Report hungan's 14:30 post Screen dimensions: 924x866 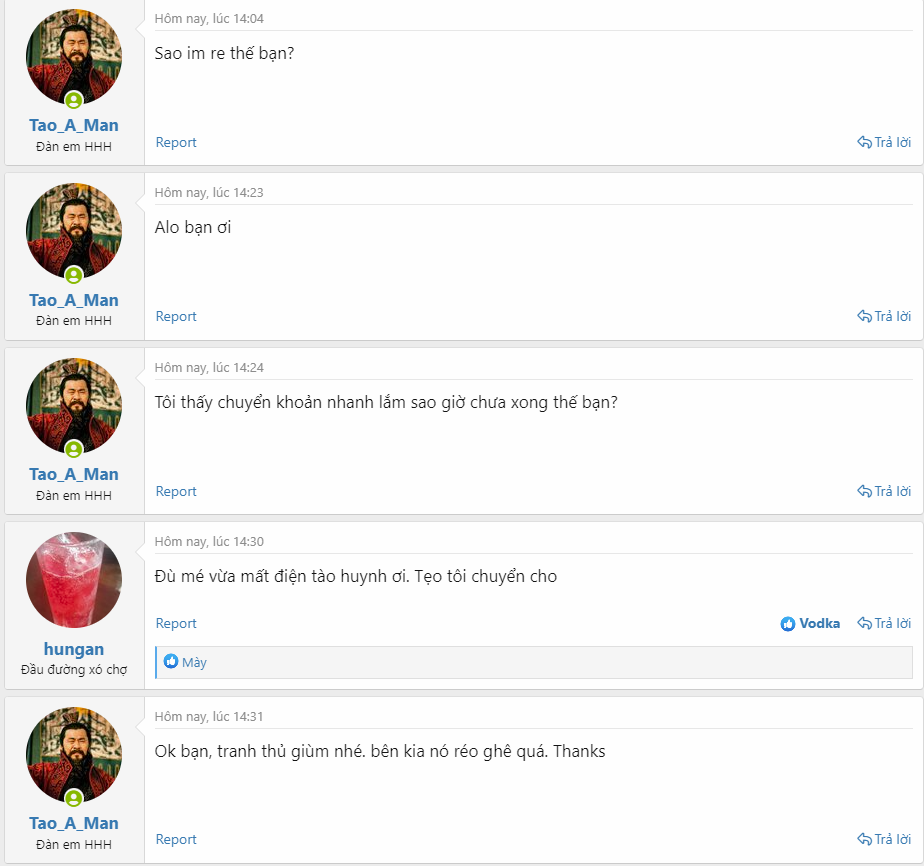click(176, 623)
